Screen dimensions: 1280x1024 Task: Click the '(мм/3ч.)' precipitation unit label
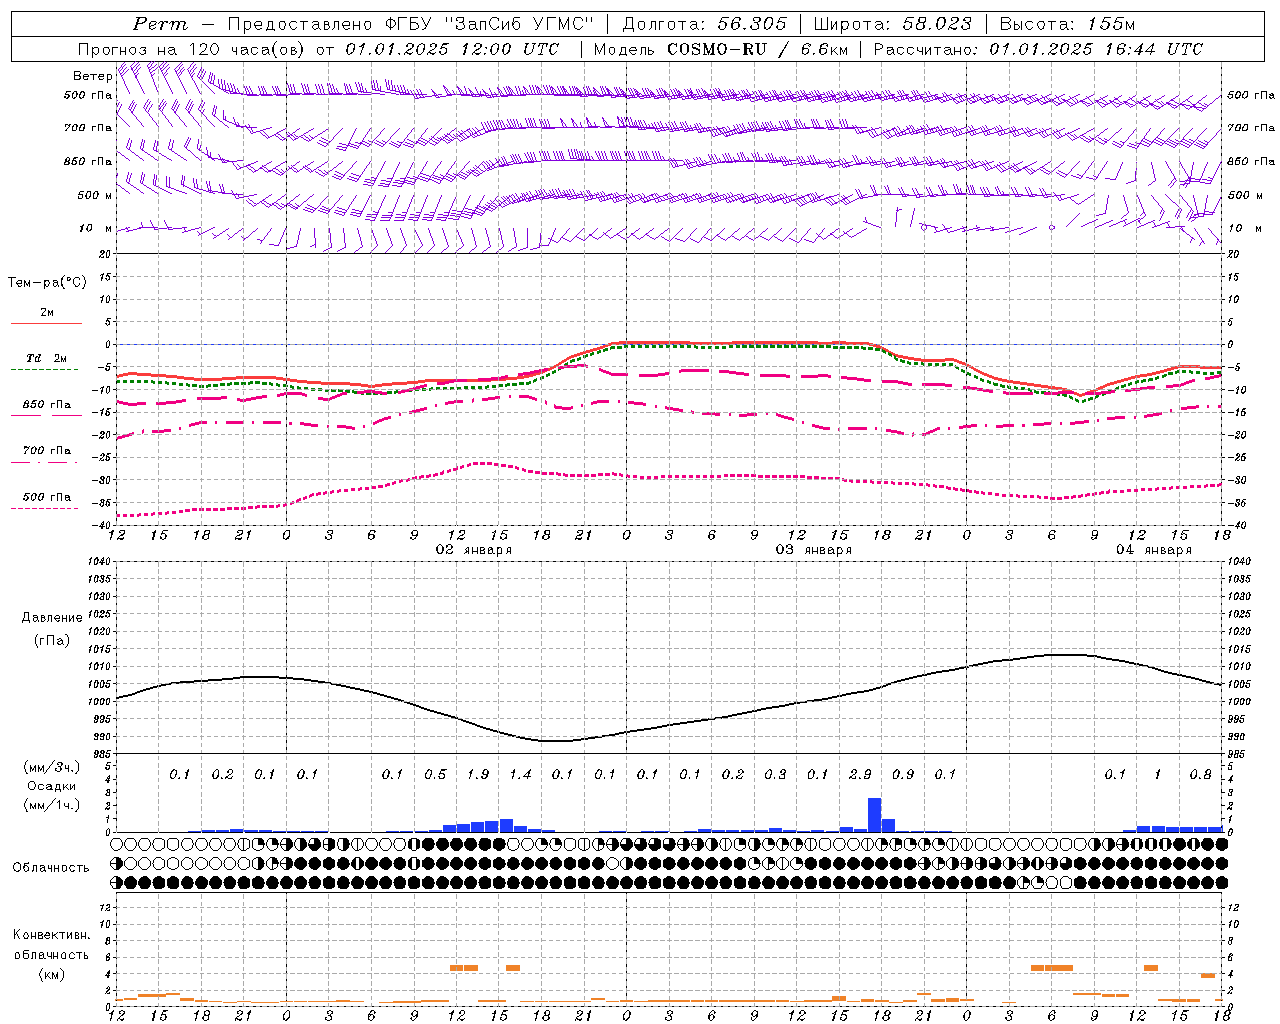pyautogui.click(x=52, y=768)
